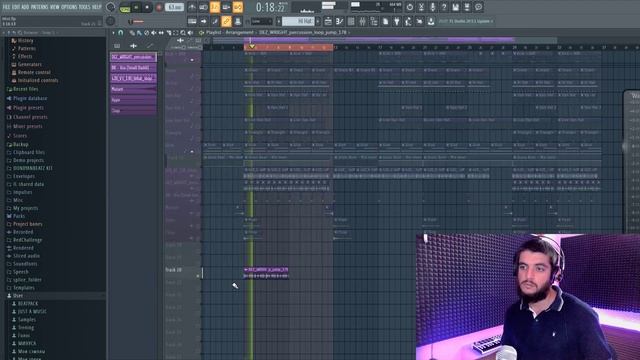Open the Playlist options menu arrow
This screenshot has height=360, width=640.
point(113,33)
